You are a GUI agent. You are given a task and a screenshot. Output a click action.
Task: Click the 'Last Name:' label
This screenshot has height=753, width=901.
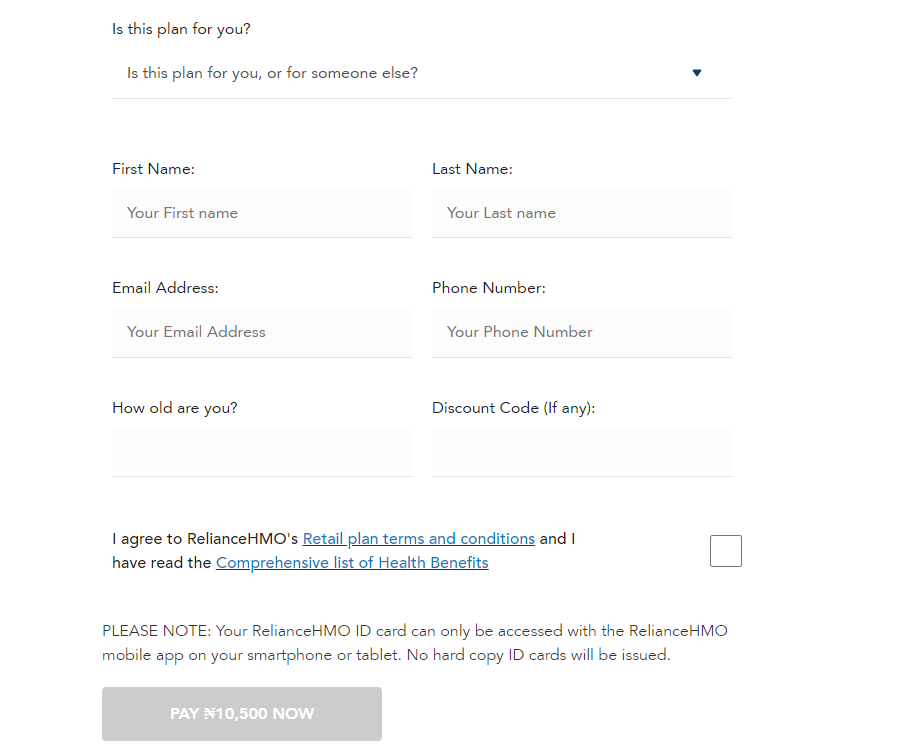472,169
